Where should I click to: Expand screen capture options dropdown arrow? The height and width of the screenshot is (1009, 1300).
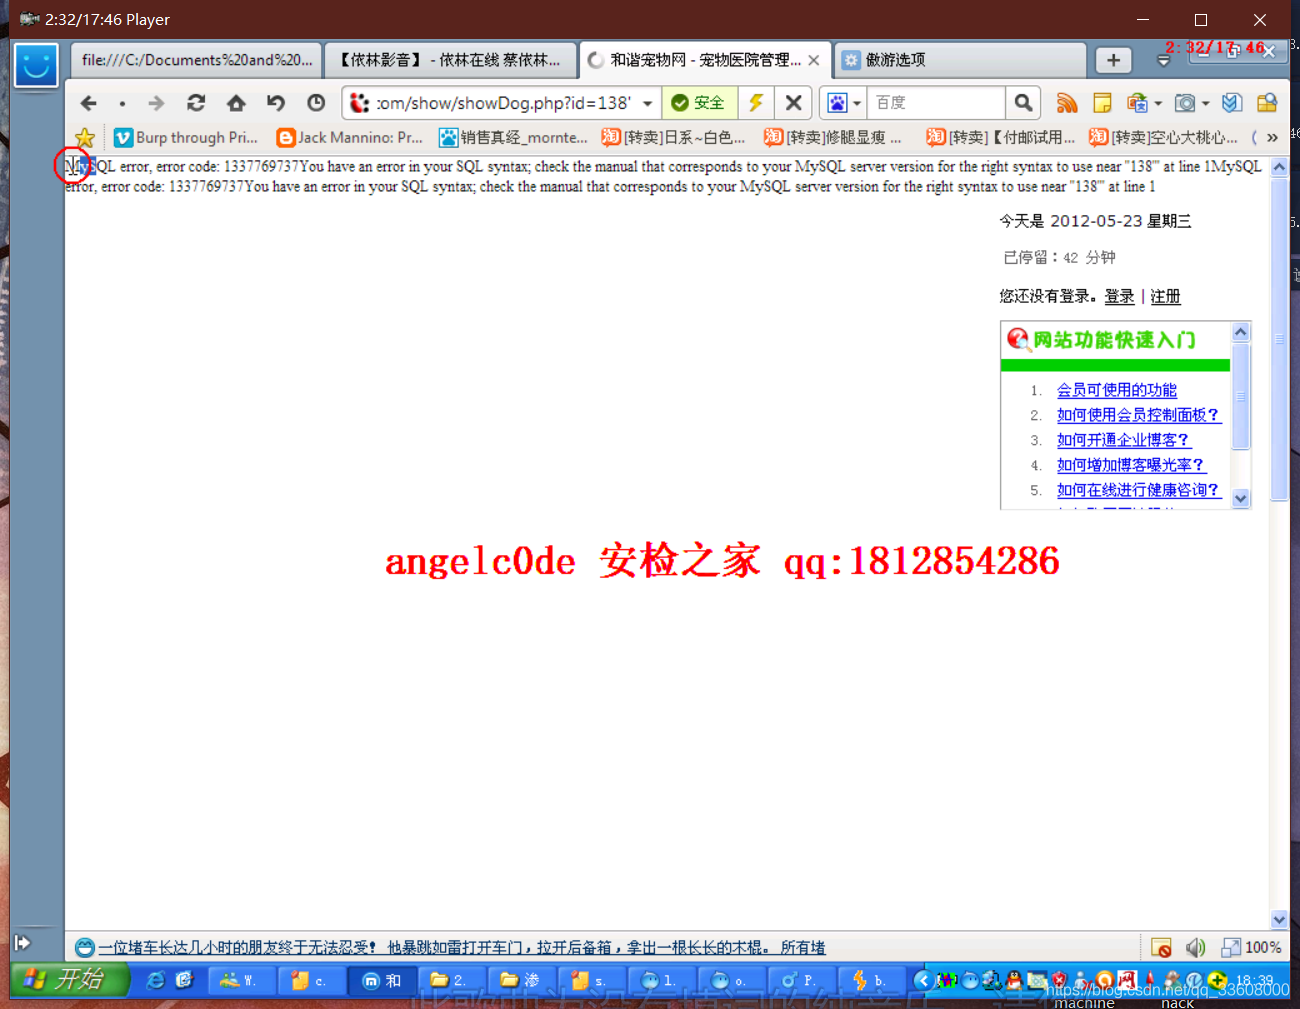tap(1205, 103)
